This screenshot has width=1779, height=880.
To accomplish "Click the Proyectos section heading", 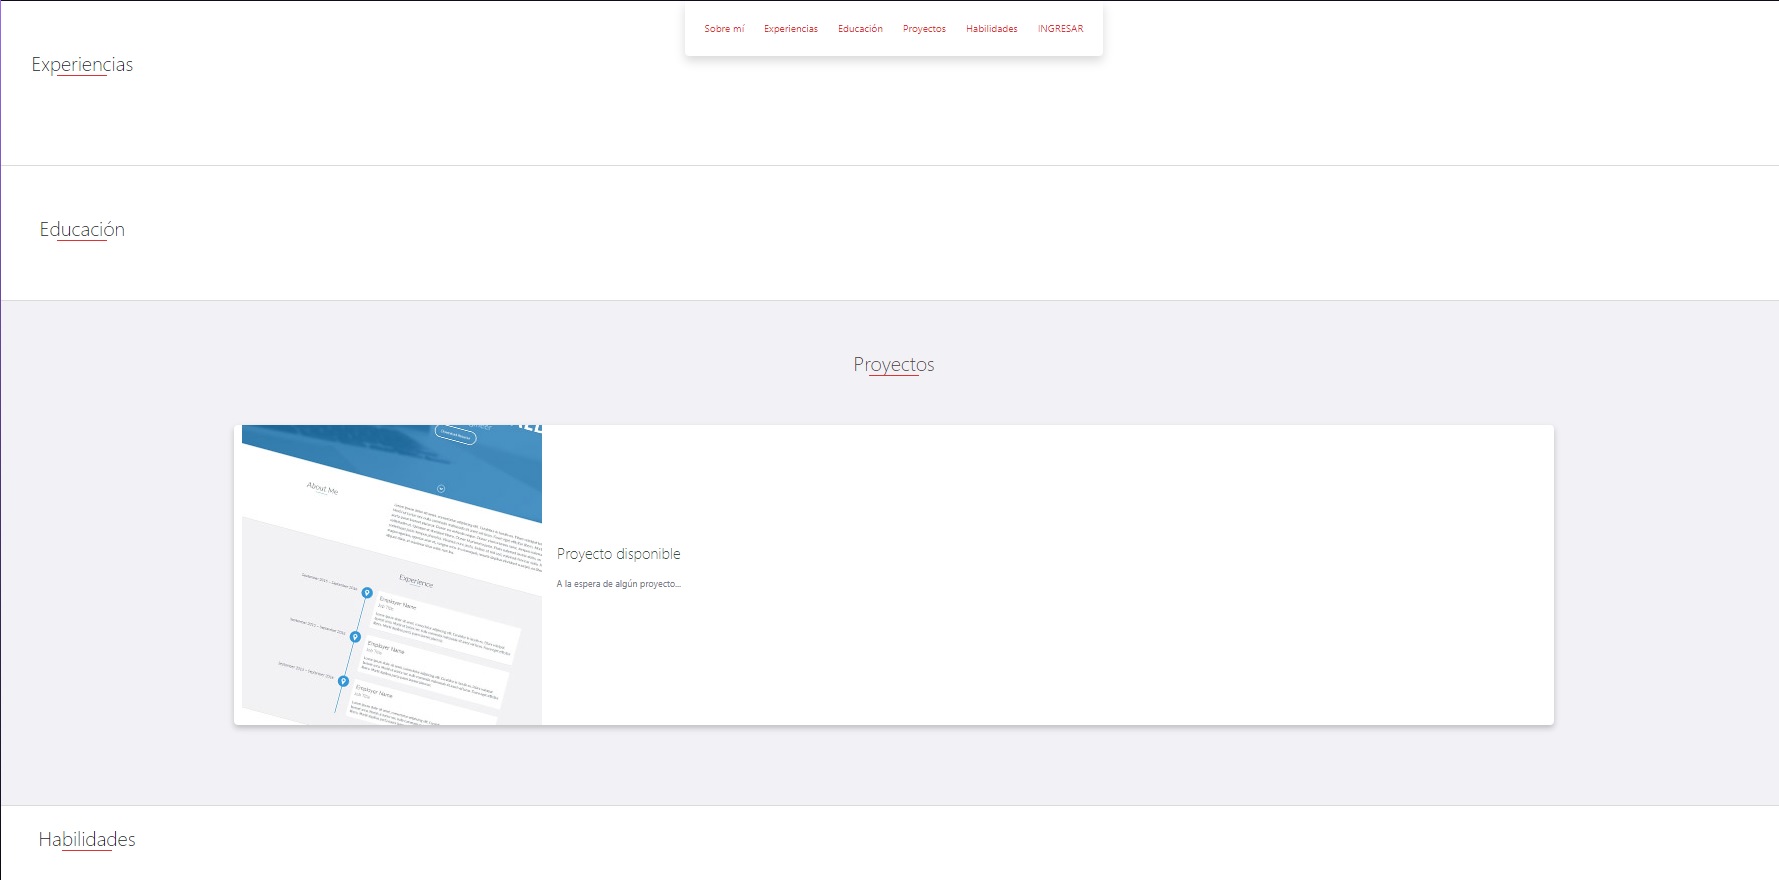I will tap(894, 365).
